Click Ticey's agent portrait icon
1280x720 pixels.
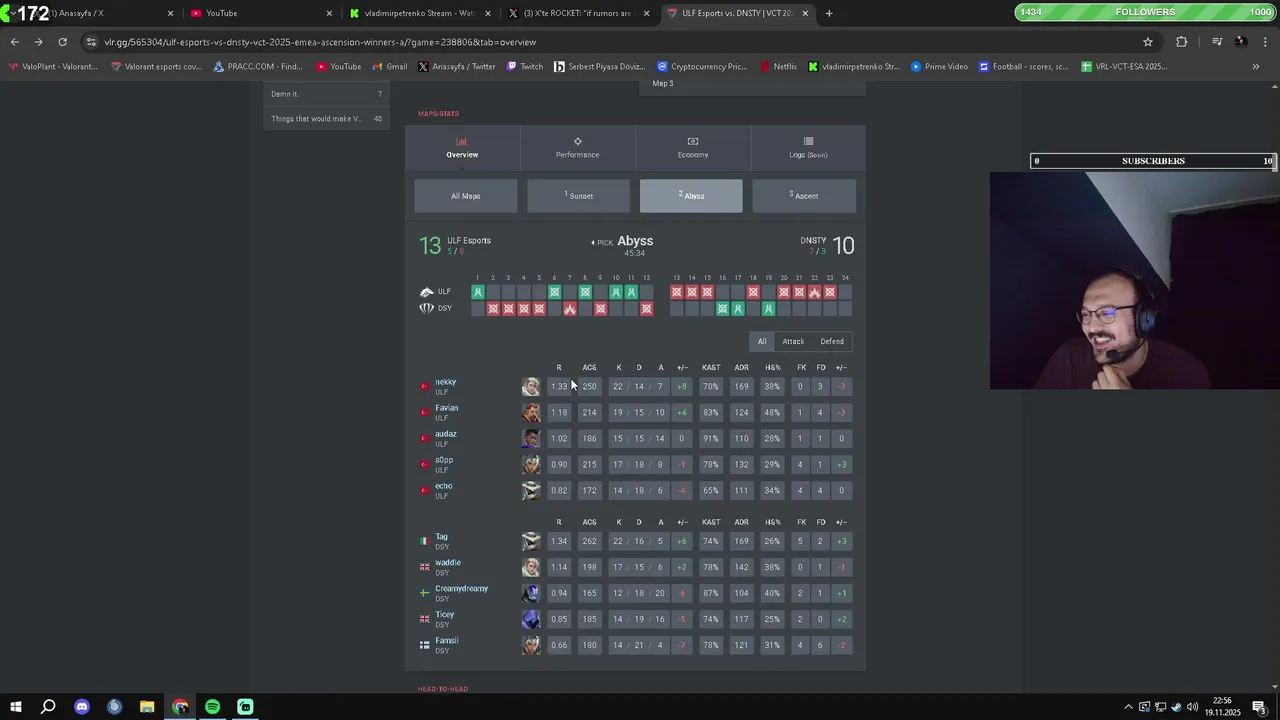[x=531, y=620]
